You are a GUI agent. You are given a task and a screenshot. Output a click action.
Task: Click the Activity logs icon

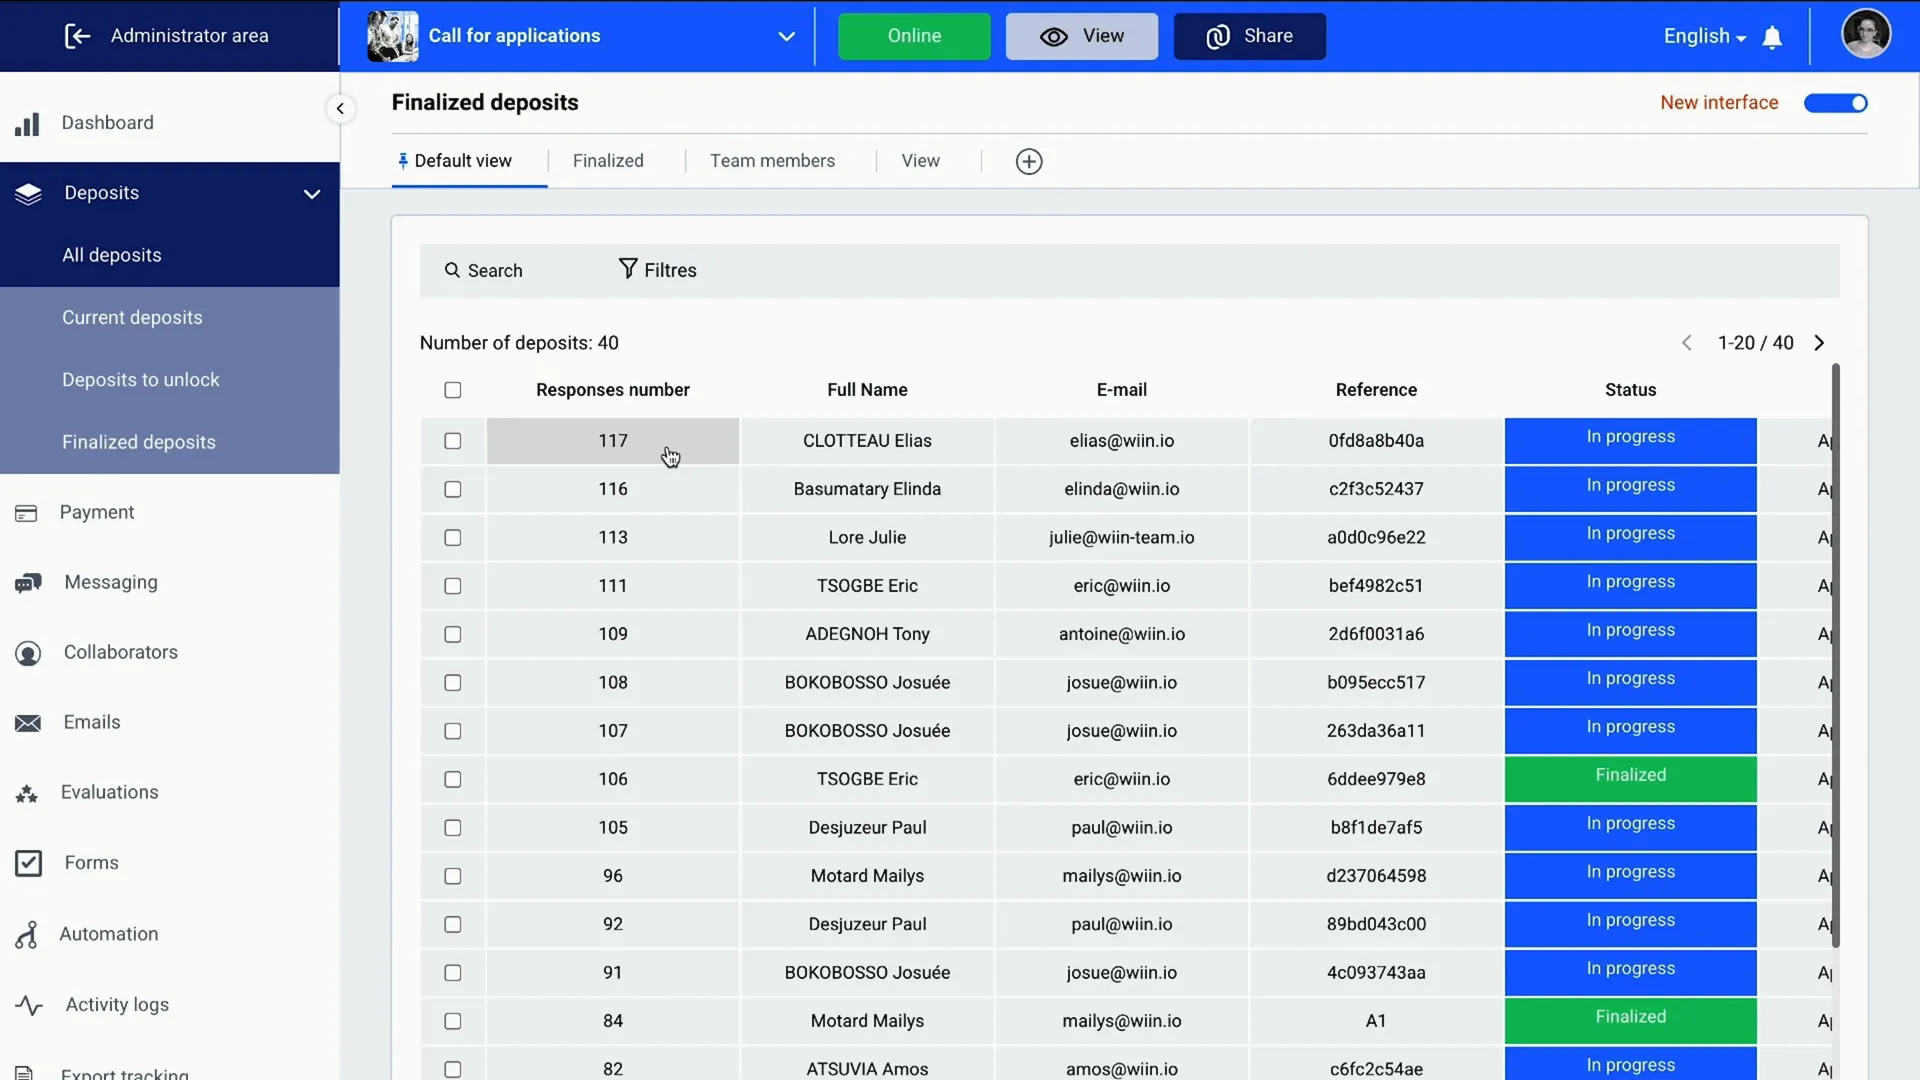click(29, 1005)
